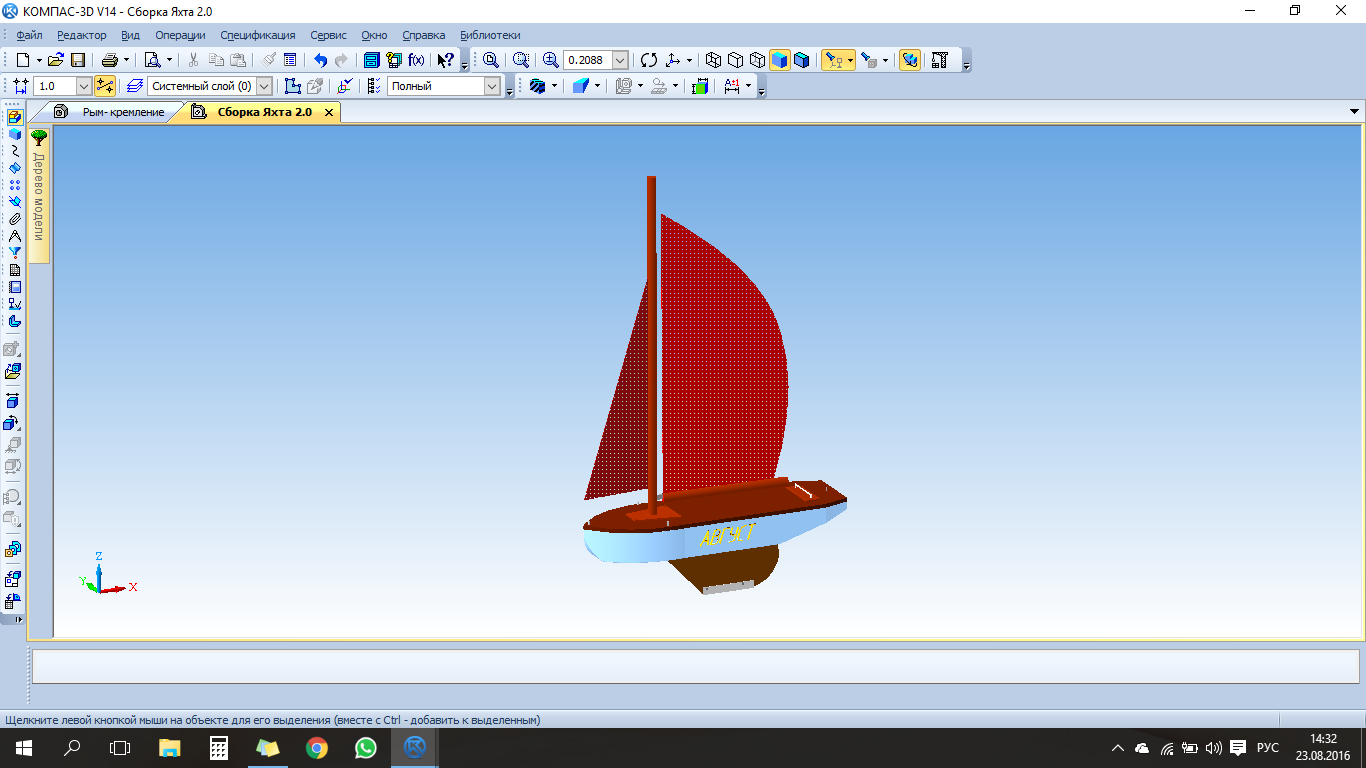Image resolution: width=1366 pixels, height=768 pixels.
Task: Zoom to window with the first magnifier icon
Action: (x=491, y=60)
